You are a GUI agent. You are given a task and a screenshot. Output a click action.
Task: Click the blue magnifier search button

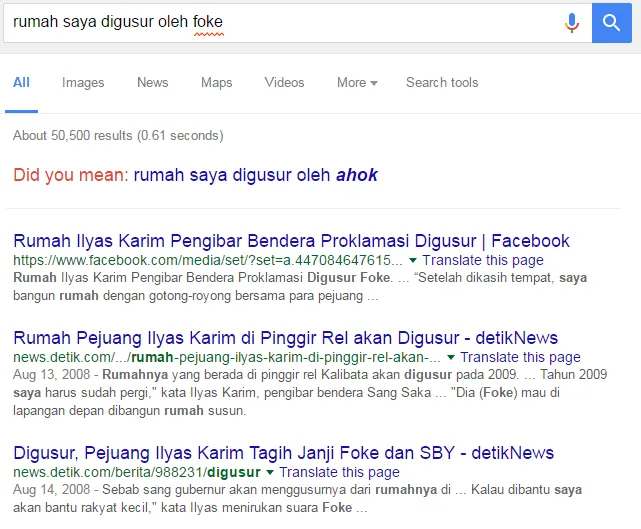click(612, 22)
